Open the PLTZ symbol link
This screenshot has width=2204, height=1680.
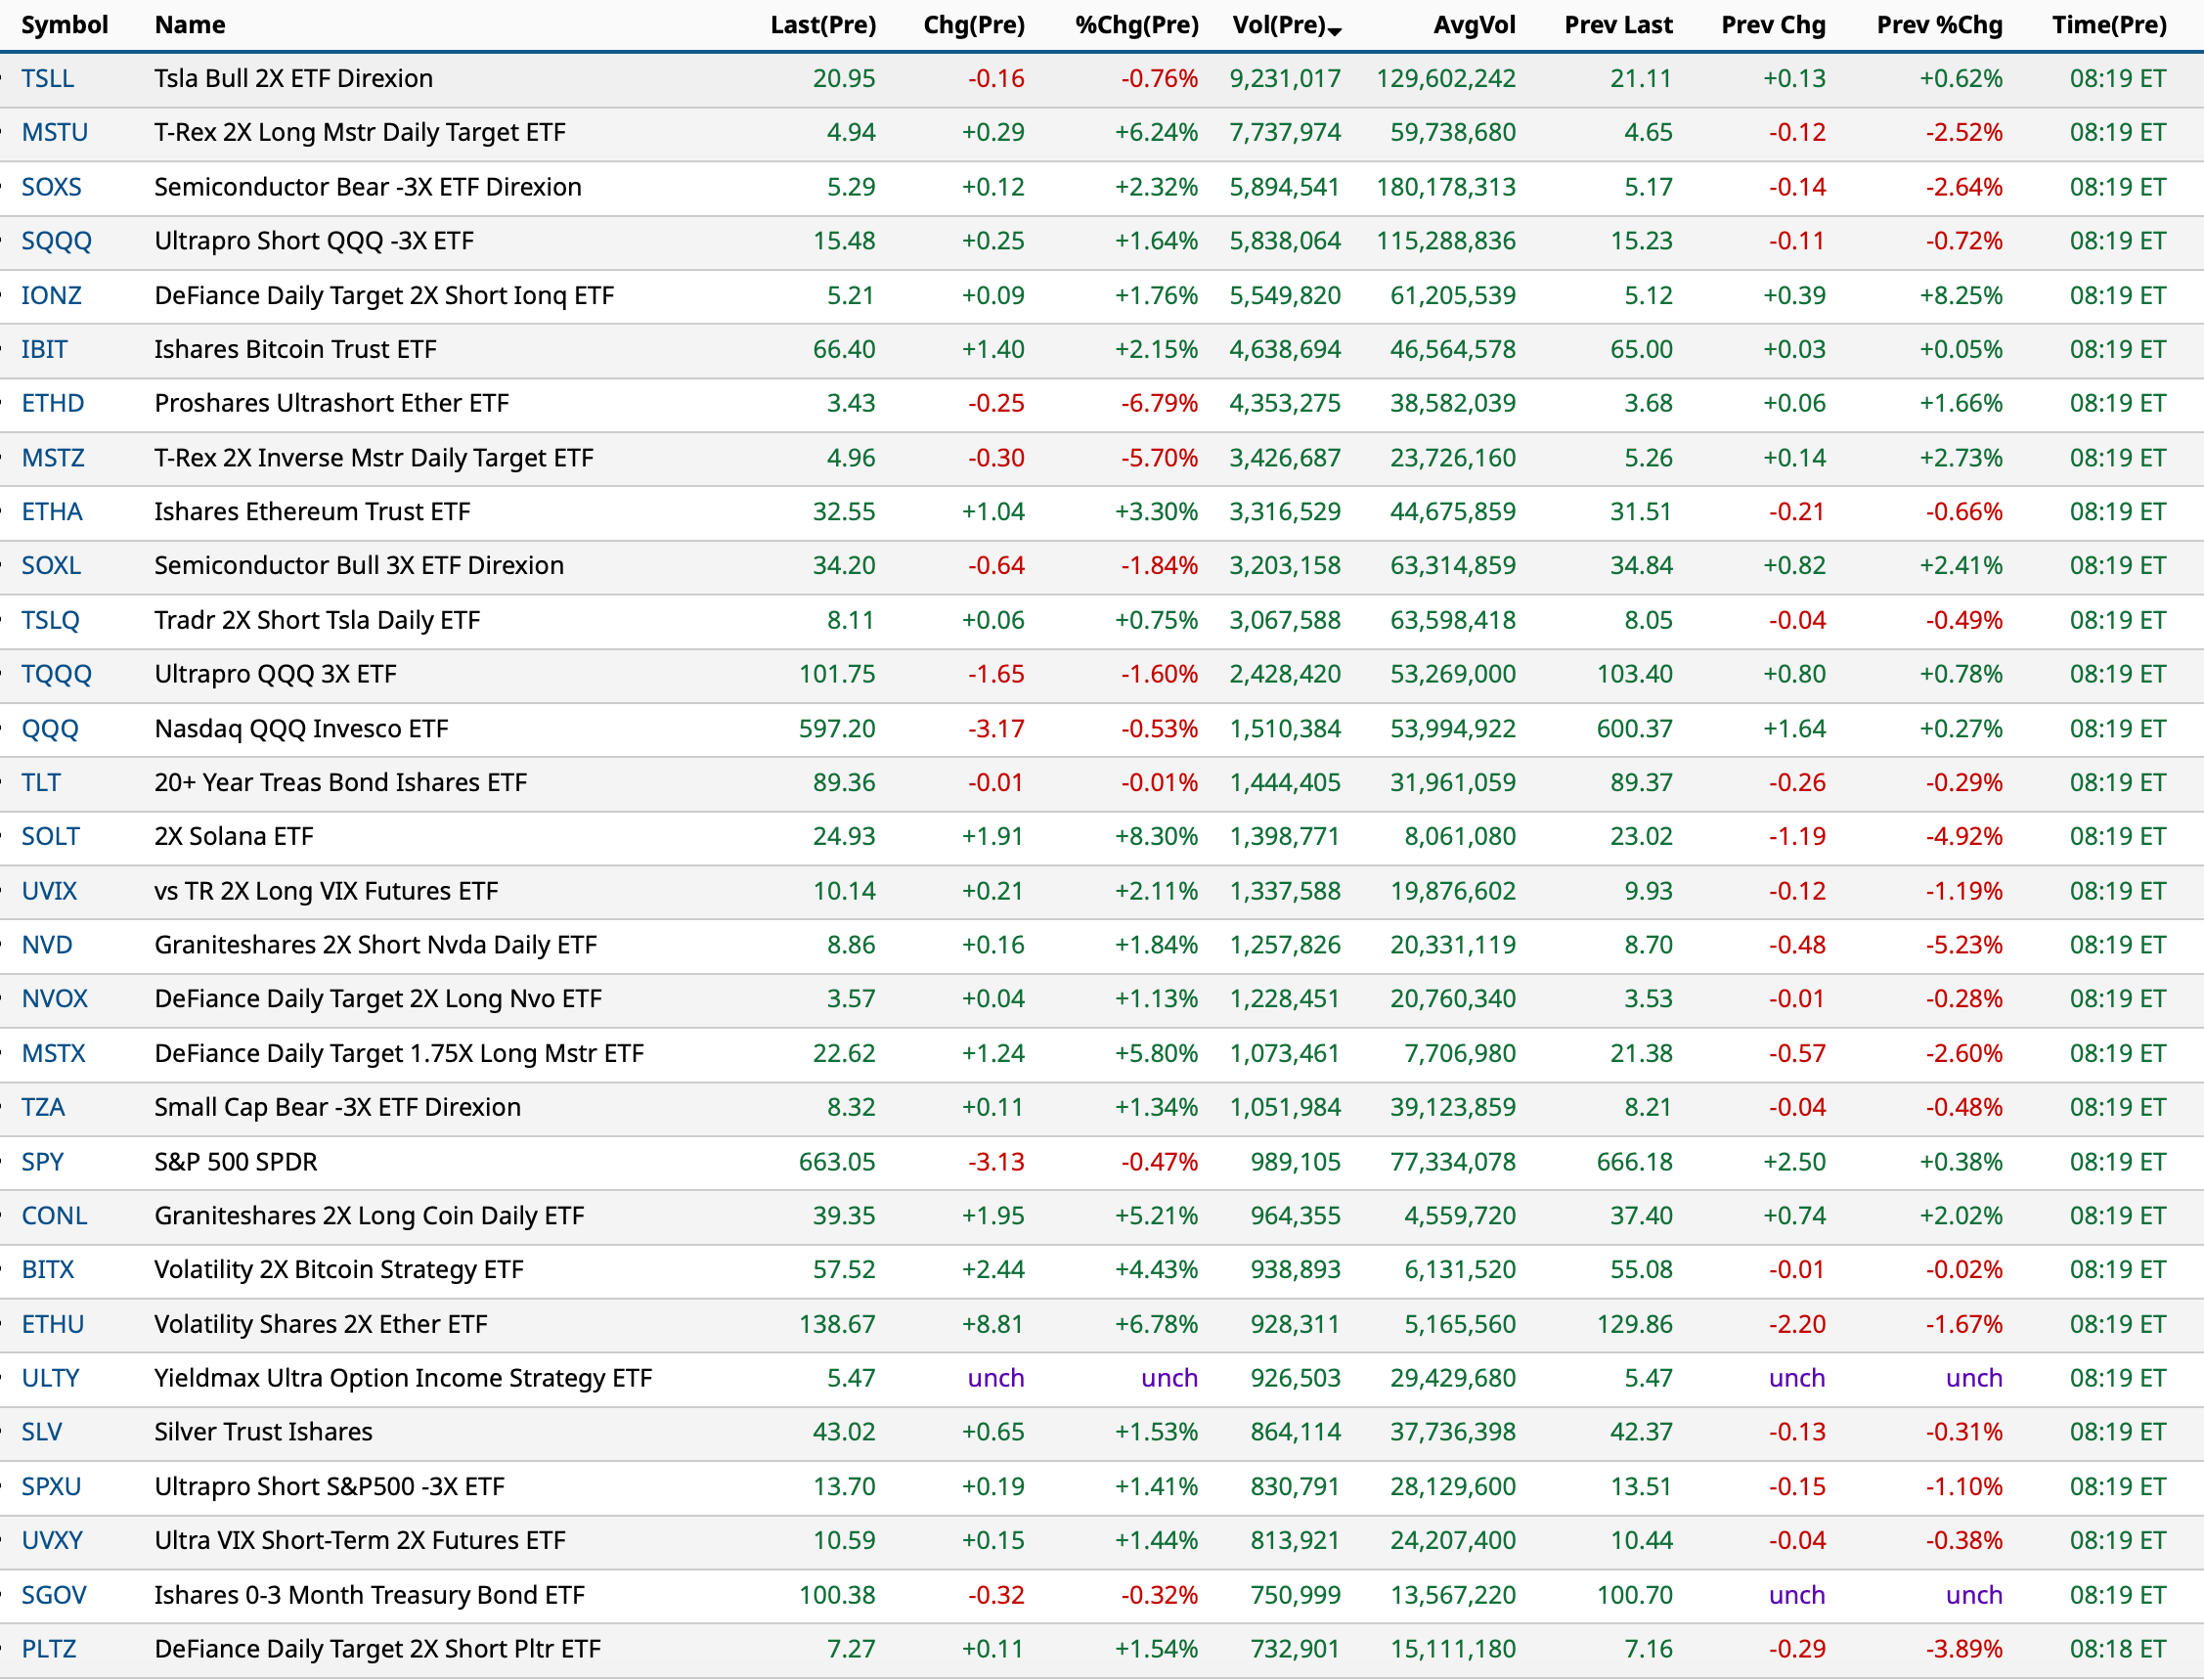(49, 1649)
